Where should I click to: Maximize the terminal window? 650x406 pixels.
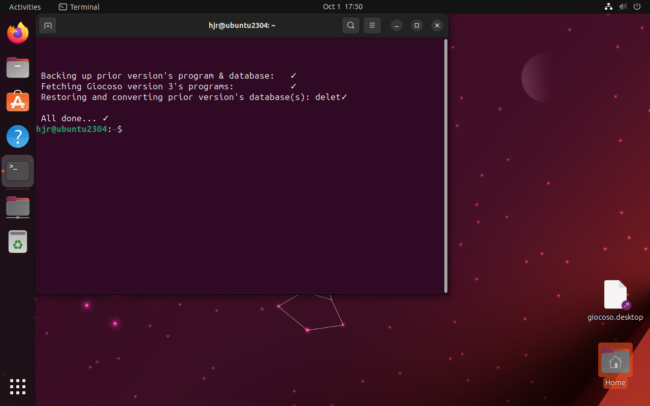[417, 25]
